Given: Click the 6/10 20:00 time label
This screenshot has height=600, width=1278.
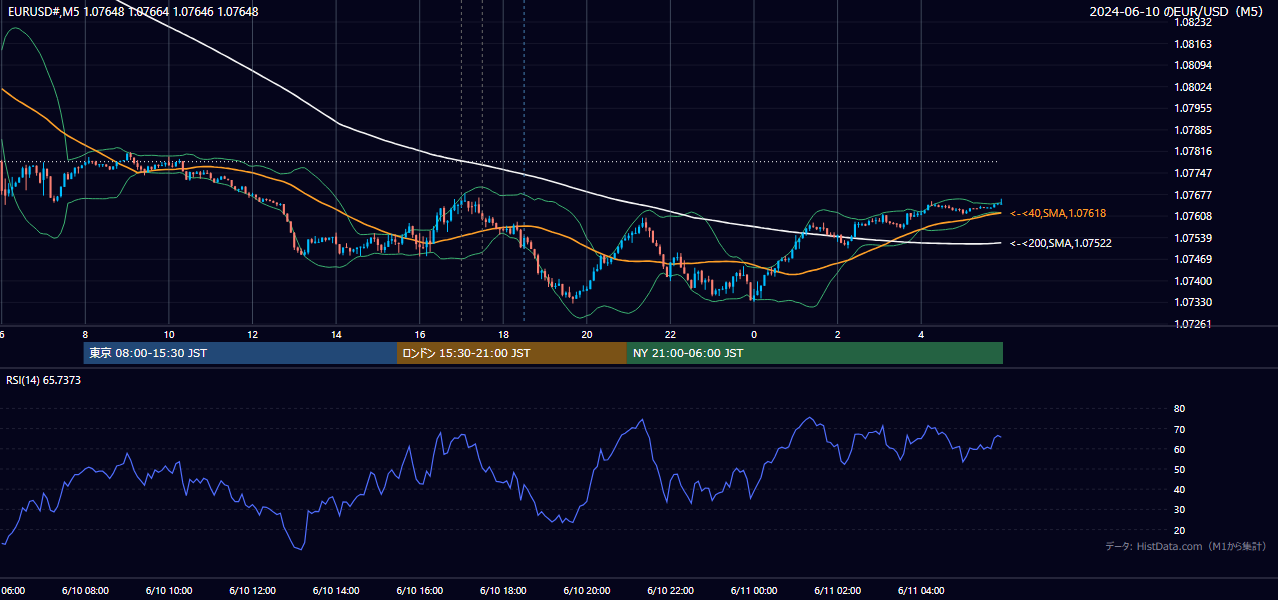Looking at the screenshot, I should click(587, 591).
